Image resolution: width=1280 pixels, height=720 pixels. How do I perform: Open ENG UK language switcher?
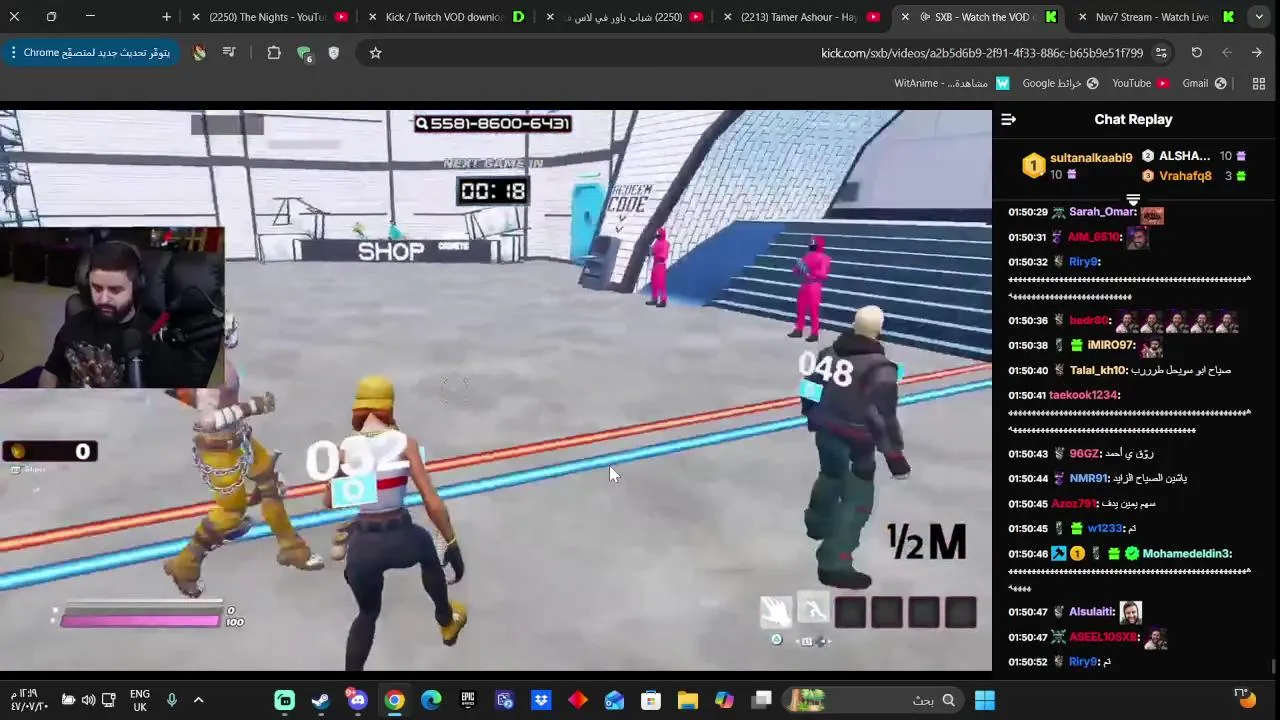pyautogui.click(x=140, y=700)
